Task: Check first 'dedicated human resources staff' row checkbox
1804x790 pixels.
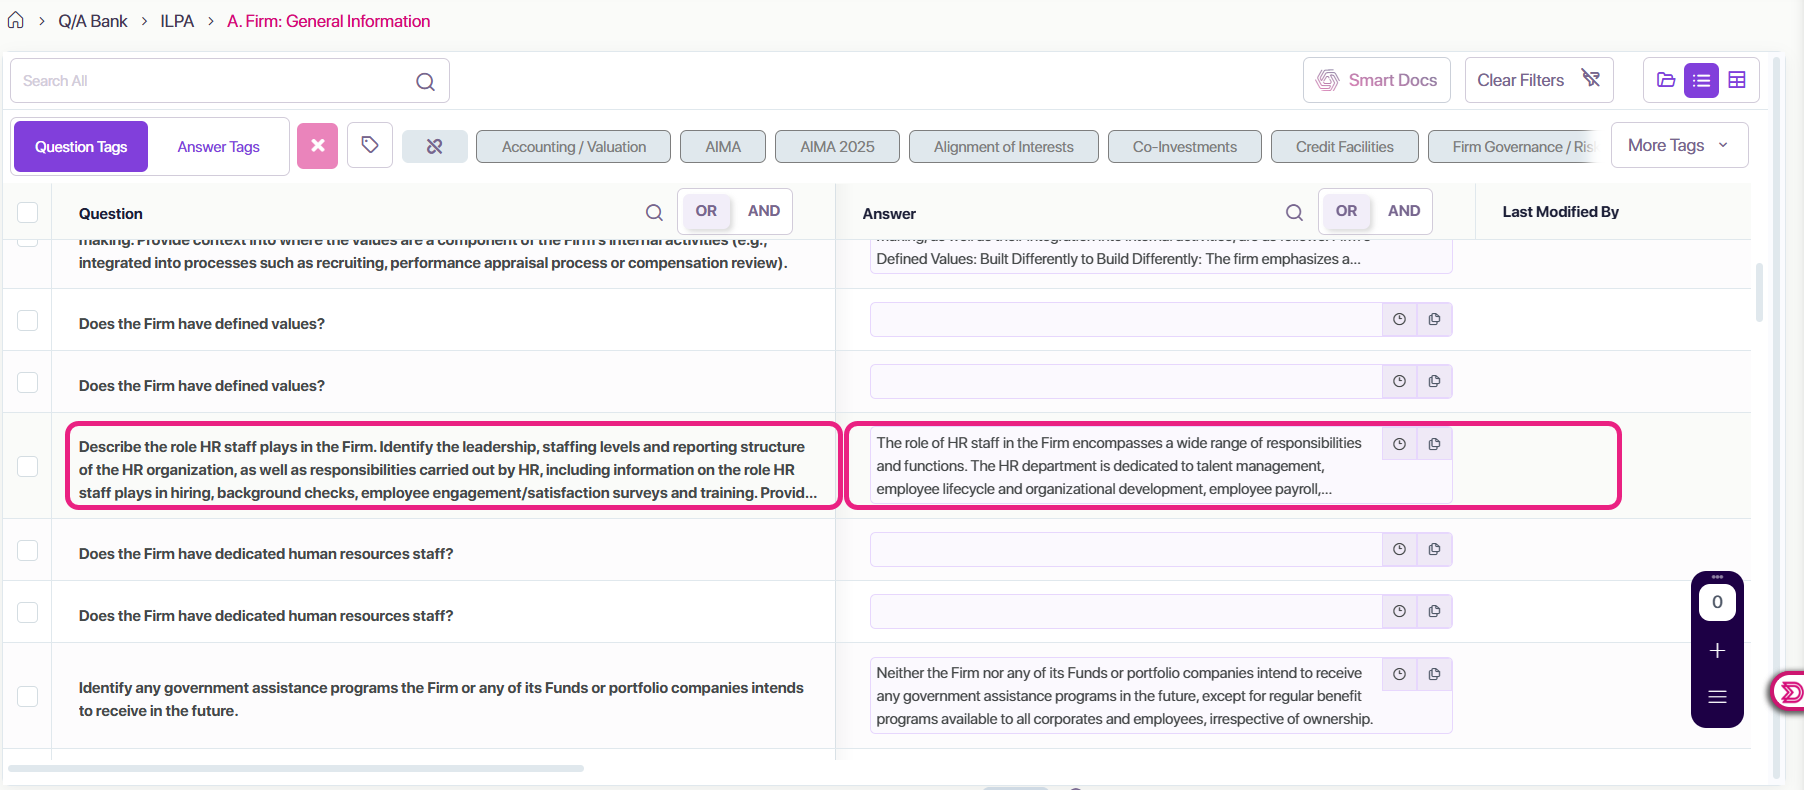Action: pyautogui.click(x=28, y=550)
